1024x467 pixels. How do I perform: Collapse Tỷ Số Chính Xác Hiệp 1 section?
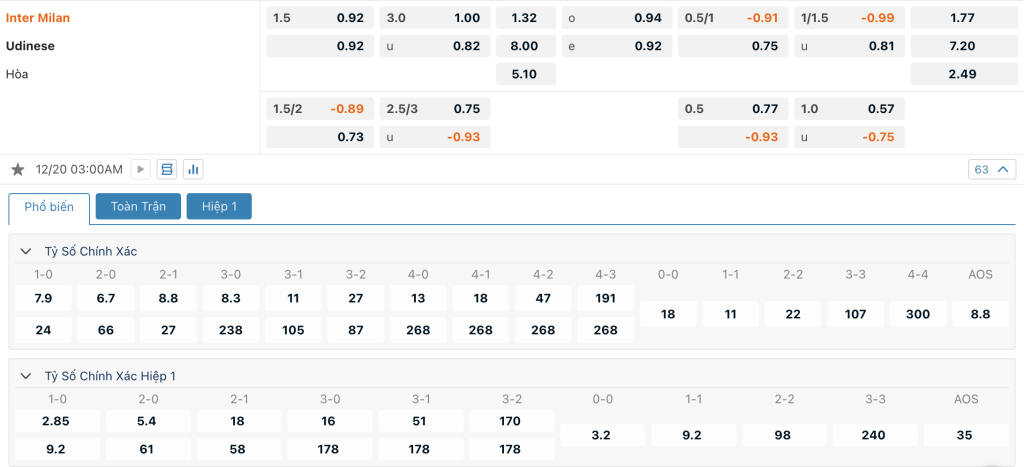26,376
